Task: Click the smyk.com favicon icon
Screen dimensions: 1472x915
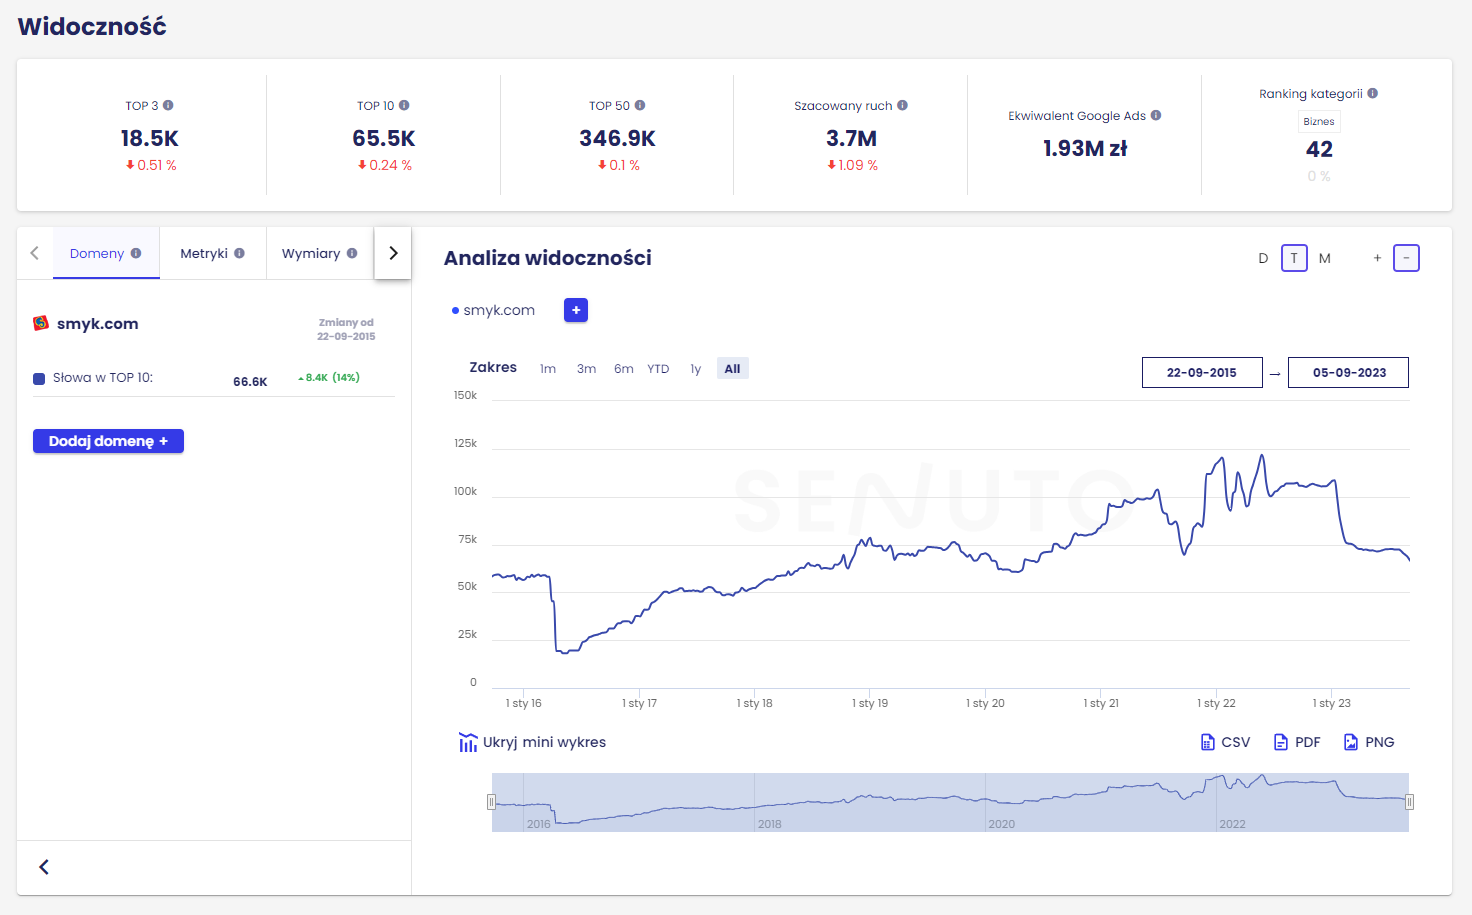Action: point(41,323)
